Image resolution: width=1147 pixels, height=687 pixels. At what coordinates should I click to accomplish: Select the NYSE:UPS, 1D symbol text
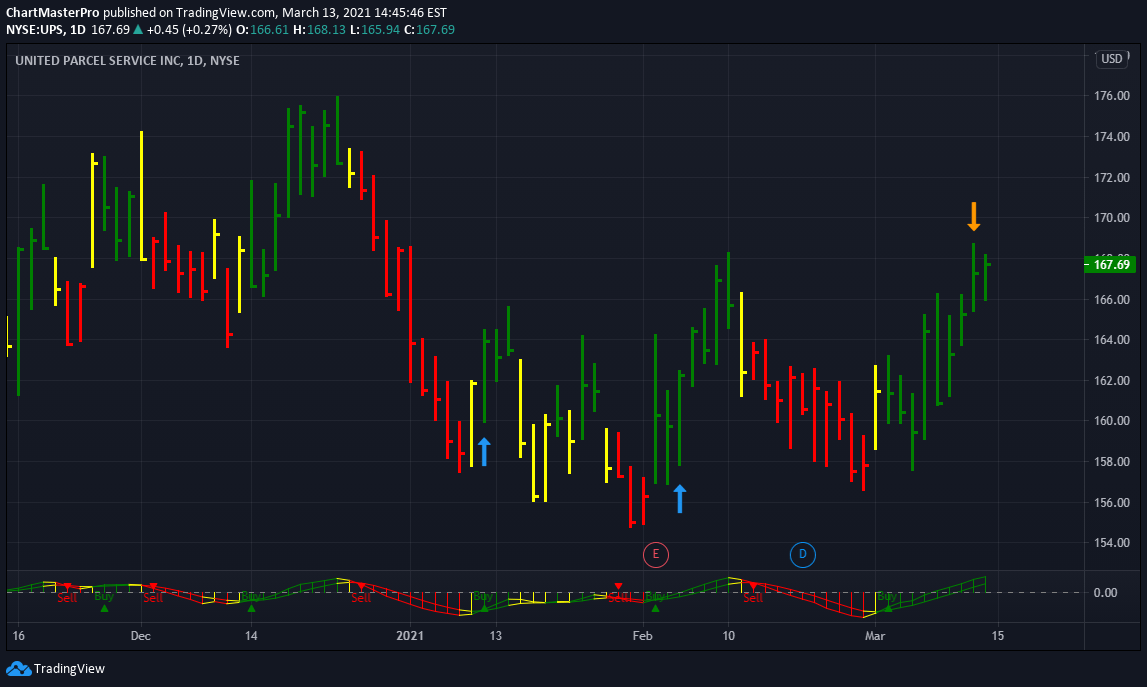(x=45, y=30)
